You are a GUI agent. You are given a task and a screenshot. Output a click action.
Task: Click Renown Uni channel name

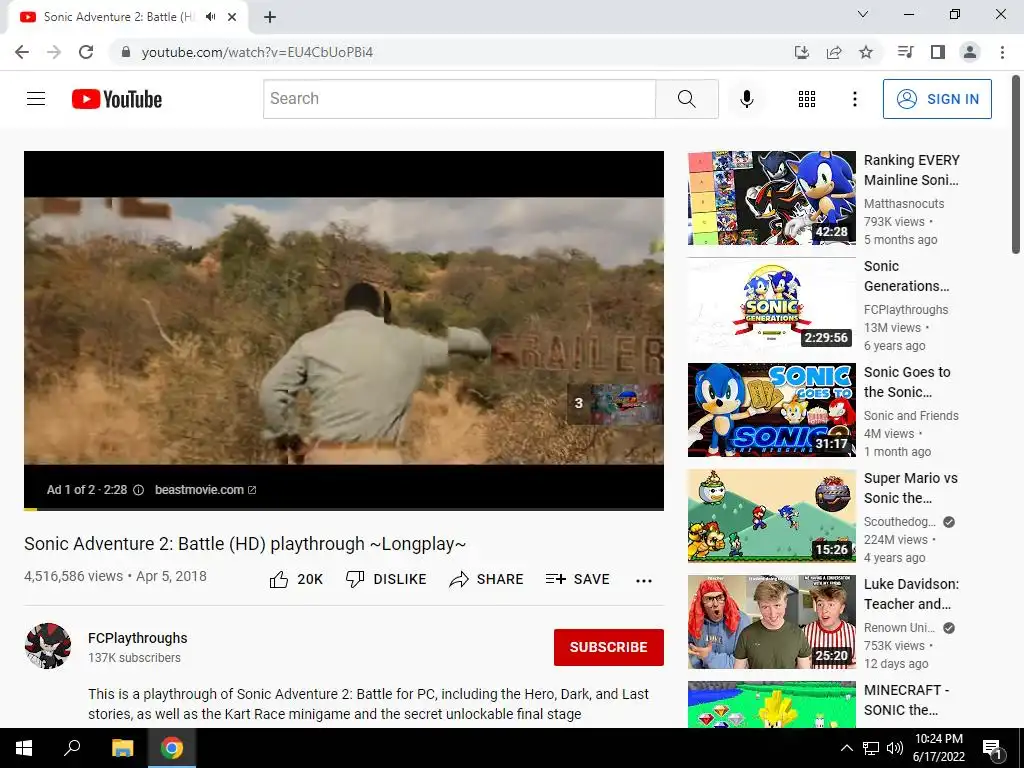[899, 628]
